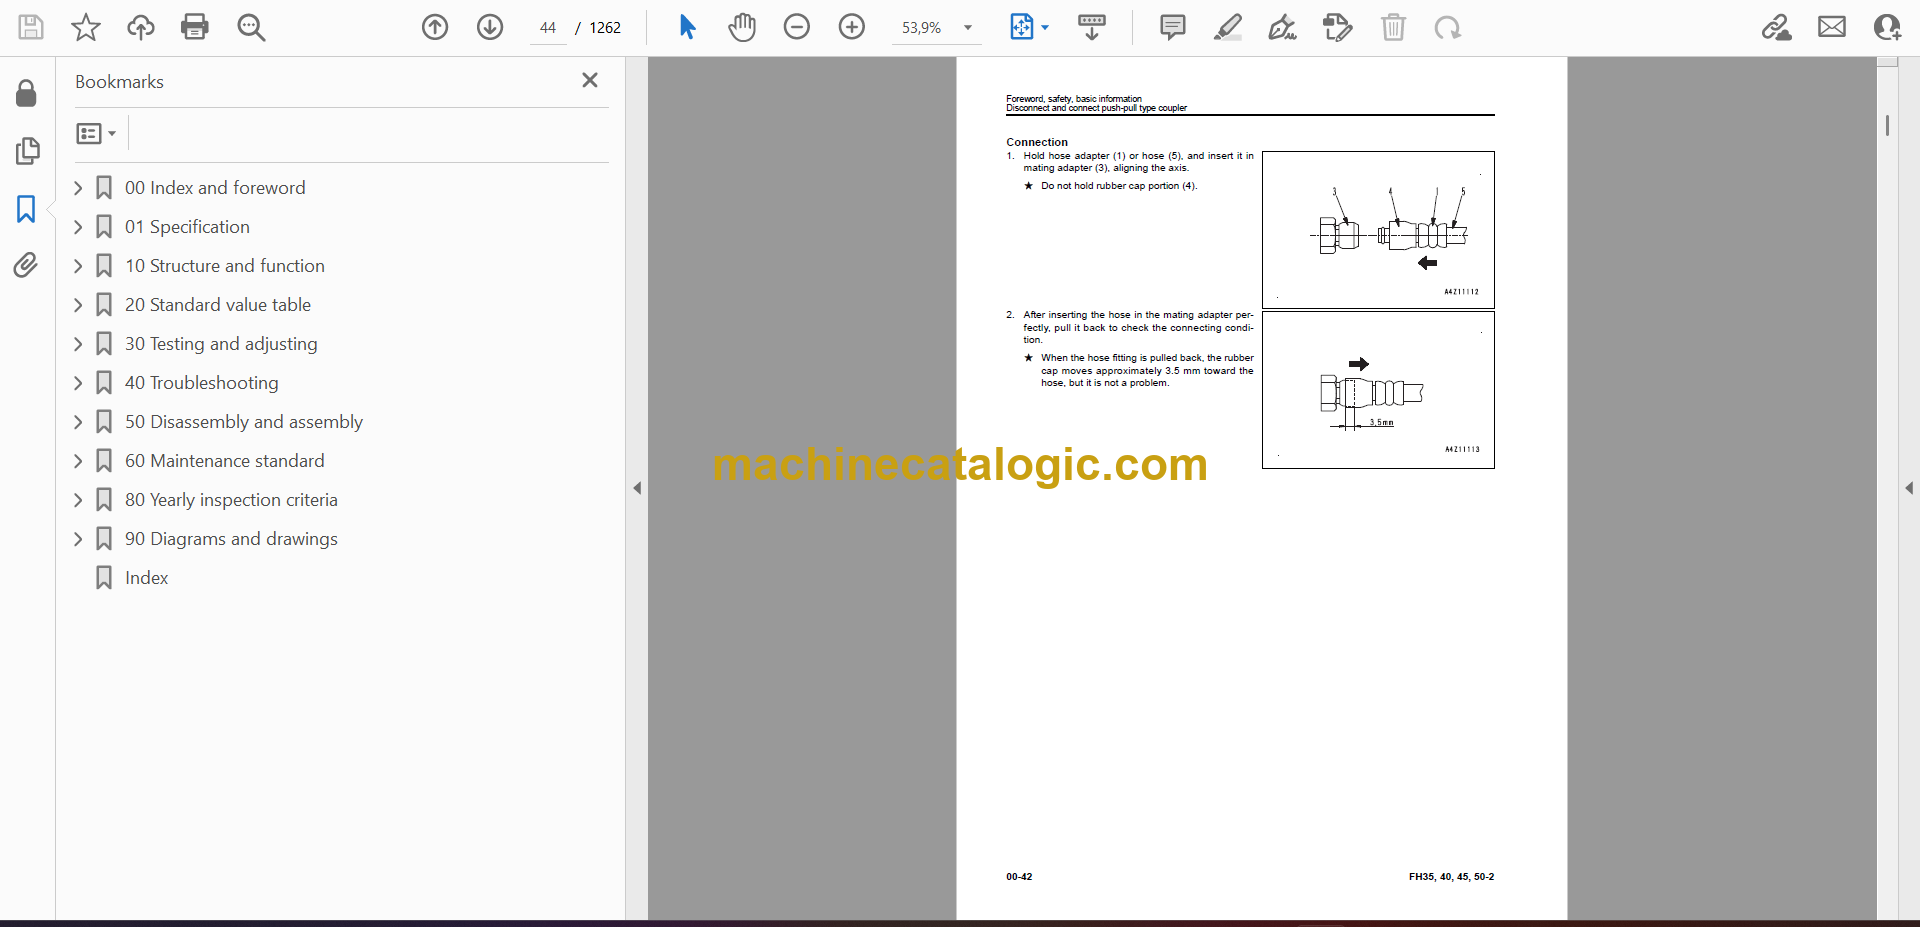Image resolution: width=1920 pixels, height=927 pixels.
Task: Expand the 60 Maintenance standard bookmark
Action: (78, 461)
